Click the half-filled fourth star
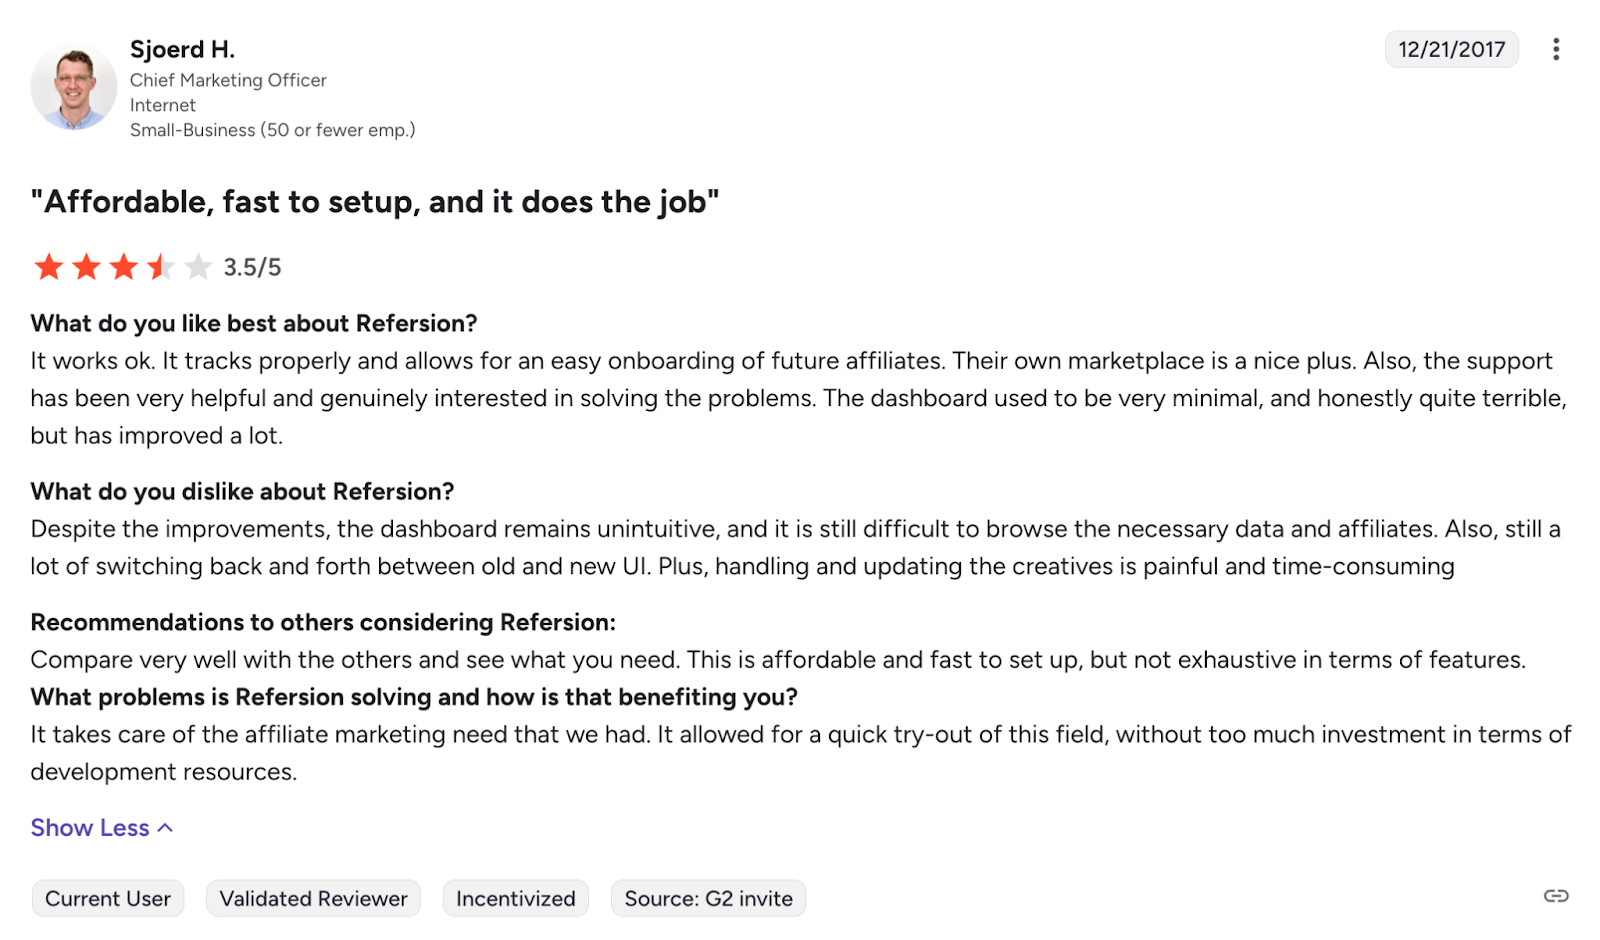Screen dimensions: 1600x940 [157, 267]
